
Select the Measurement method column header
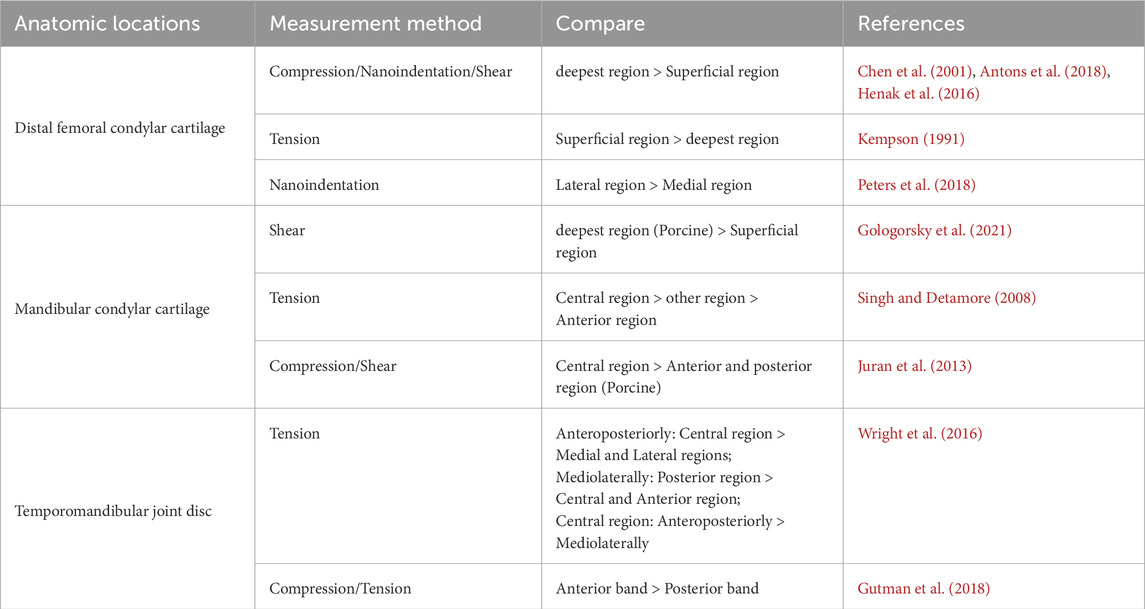coord(376,23)
